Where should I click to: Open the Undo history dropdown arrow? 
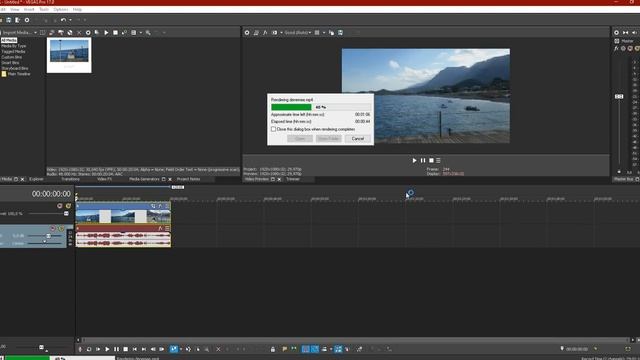pos(70,20)
